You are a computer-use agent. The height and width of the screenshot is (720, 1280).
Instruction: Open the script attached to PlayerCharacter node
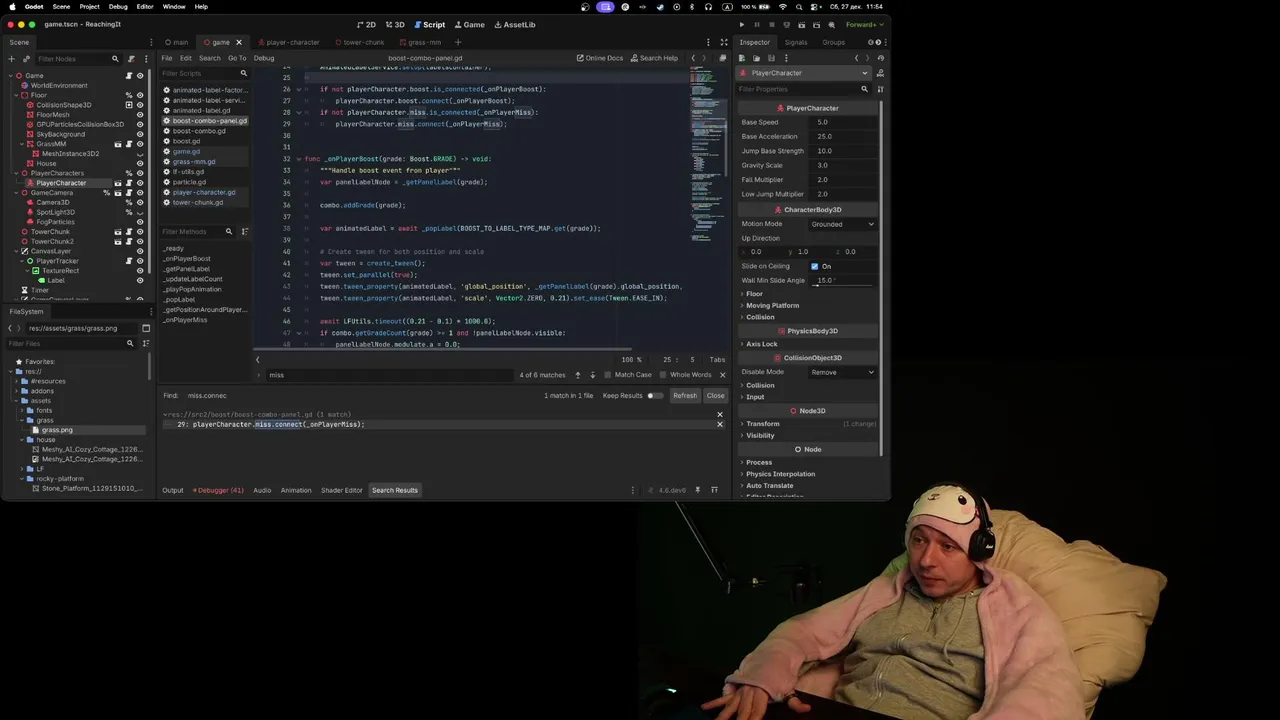point(128,183)
